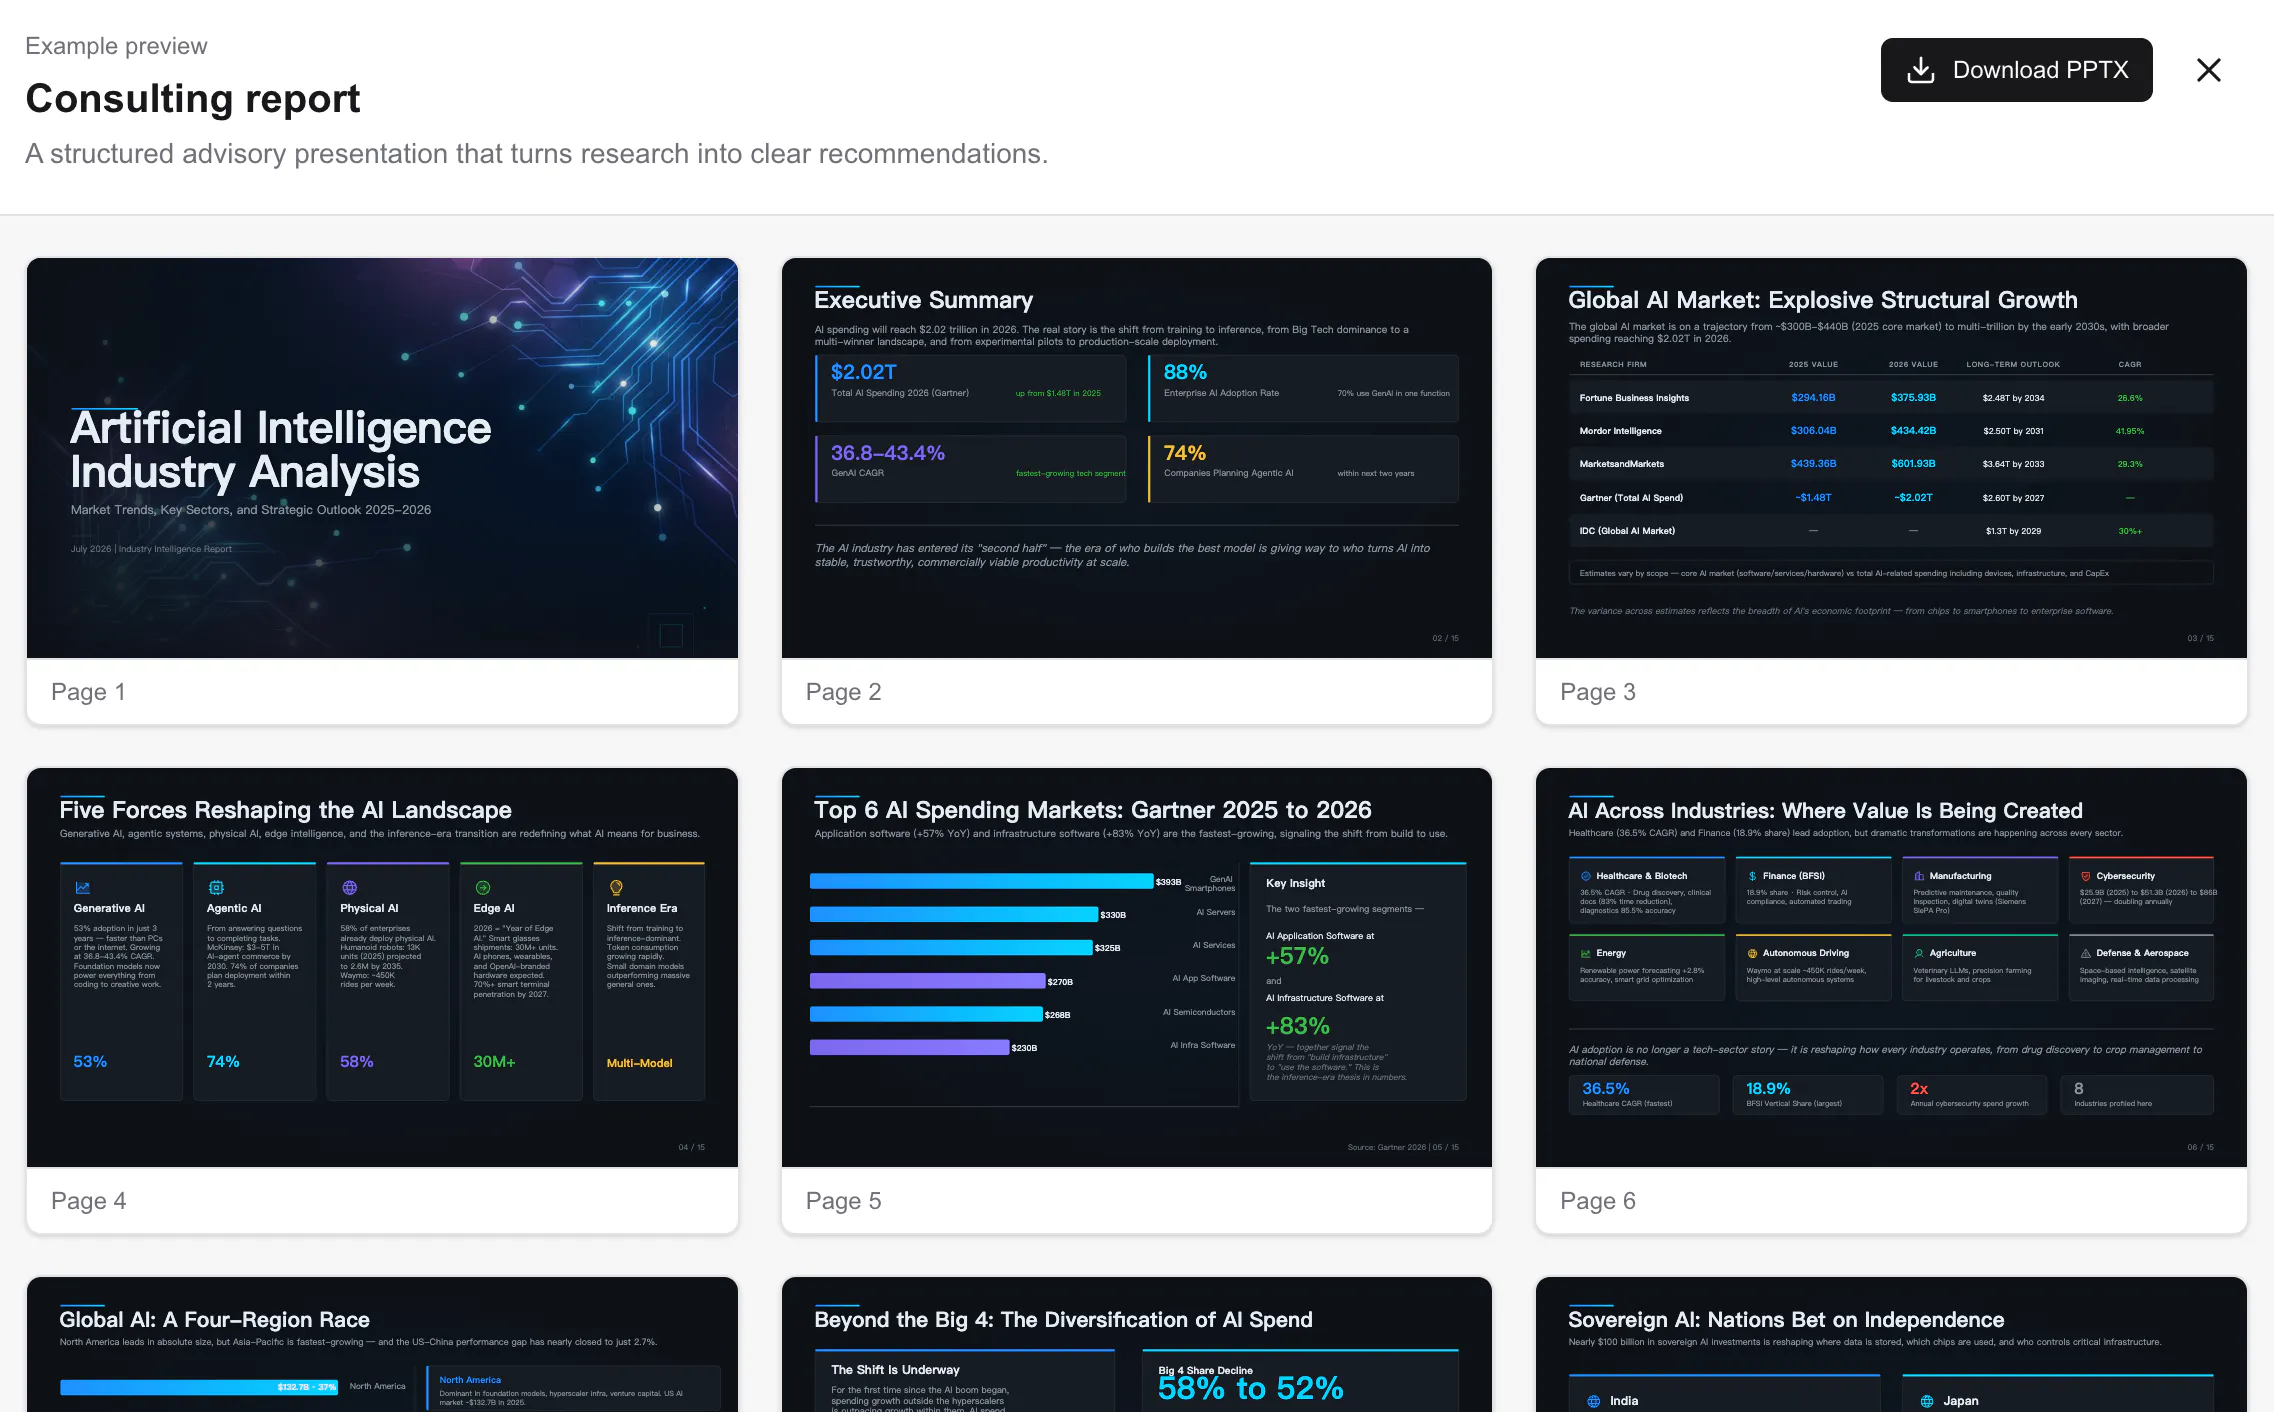The image size is (2274, 1412).
Task: Click the Finance (BFSI) dollar icon
Action: (x=1752, y=876)
